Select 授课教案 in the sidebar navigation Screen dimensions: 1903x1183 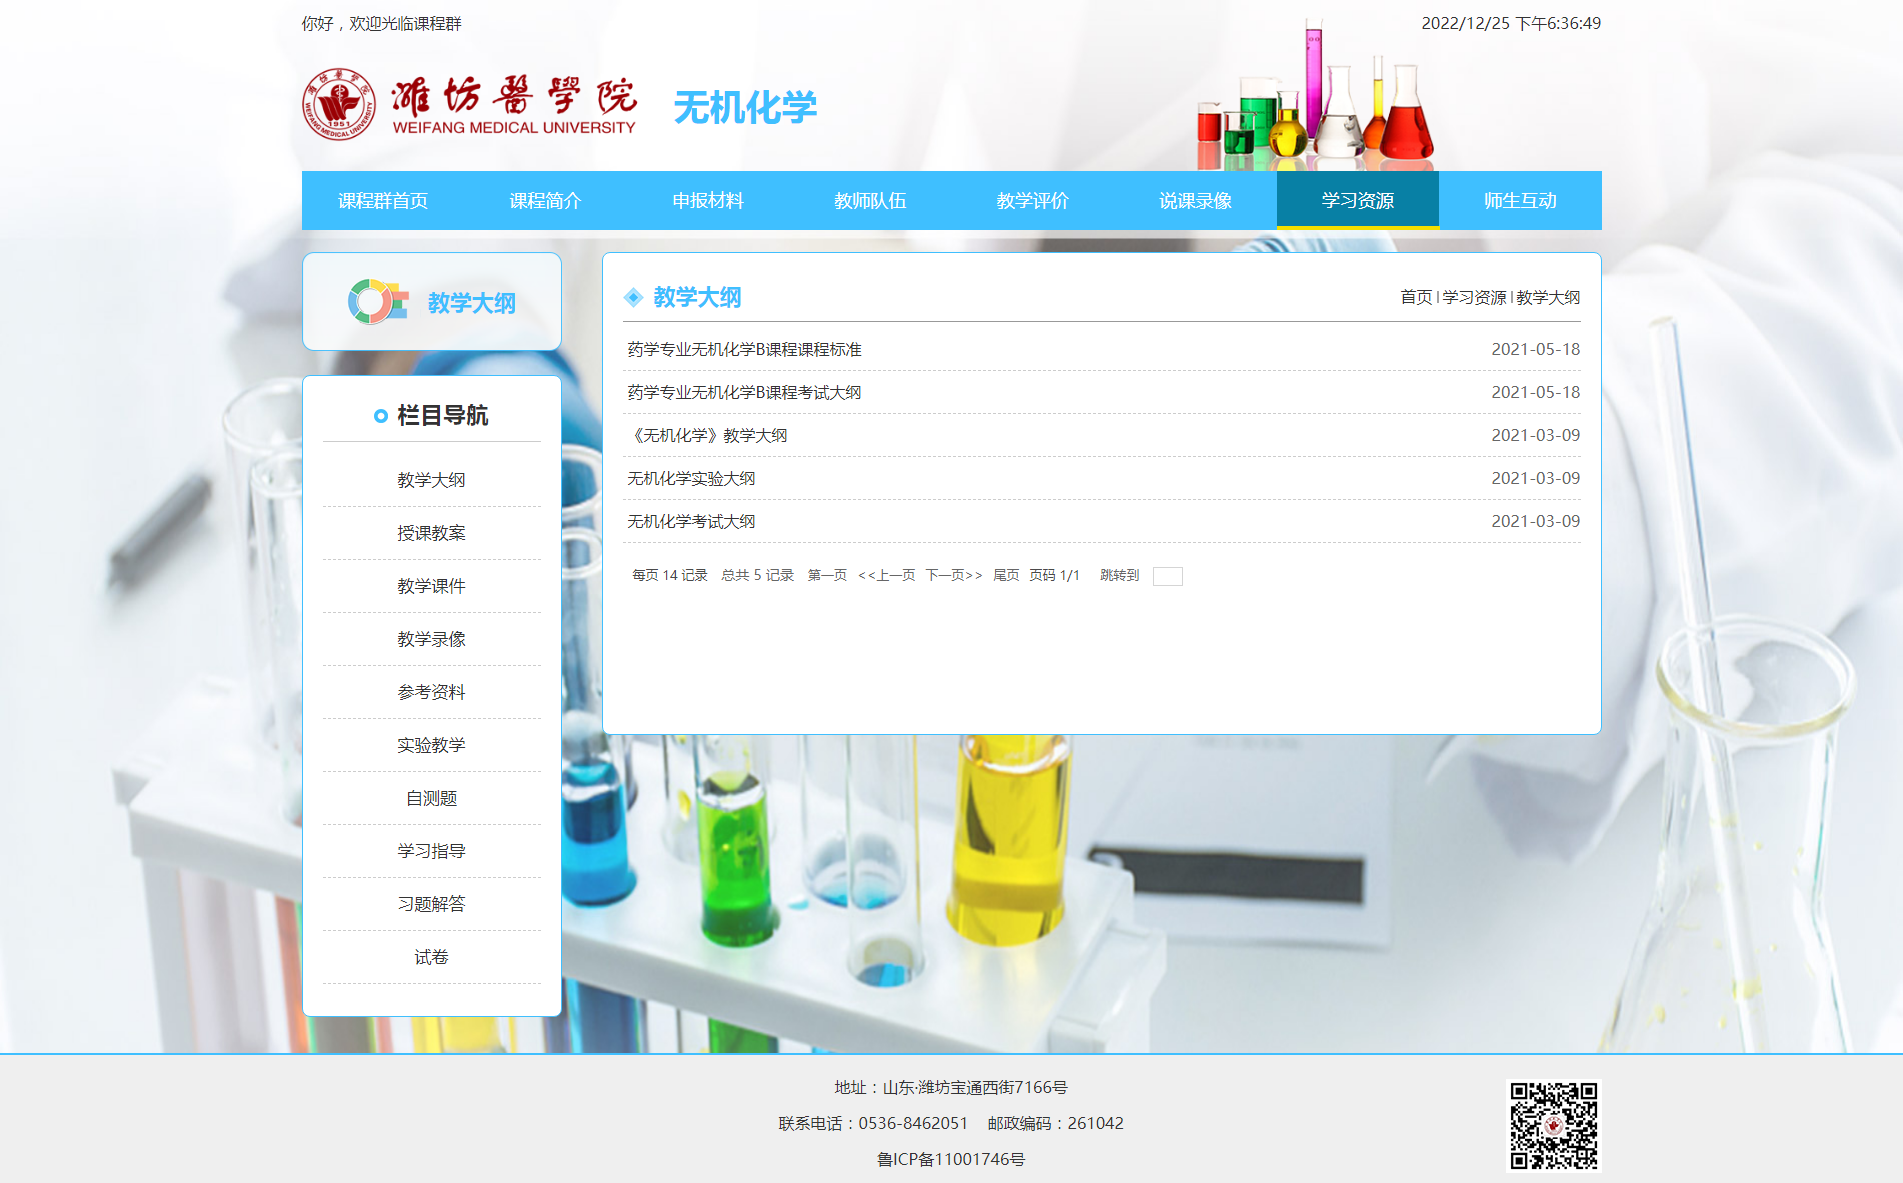[x=431, y=533]
